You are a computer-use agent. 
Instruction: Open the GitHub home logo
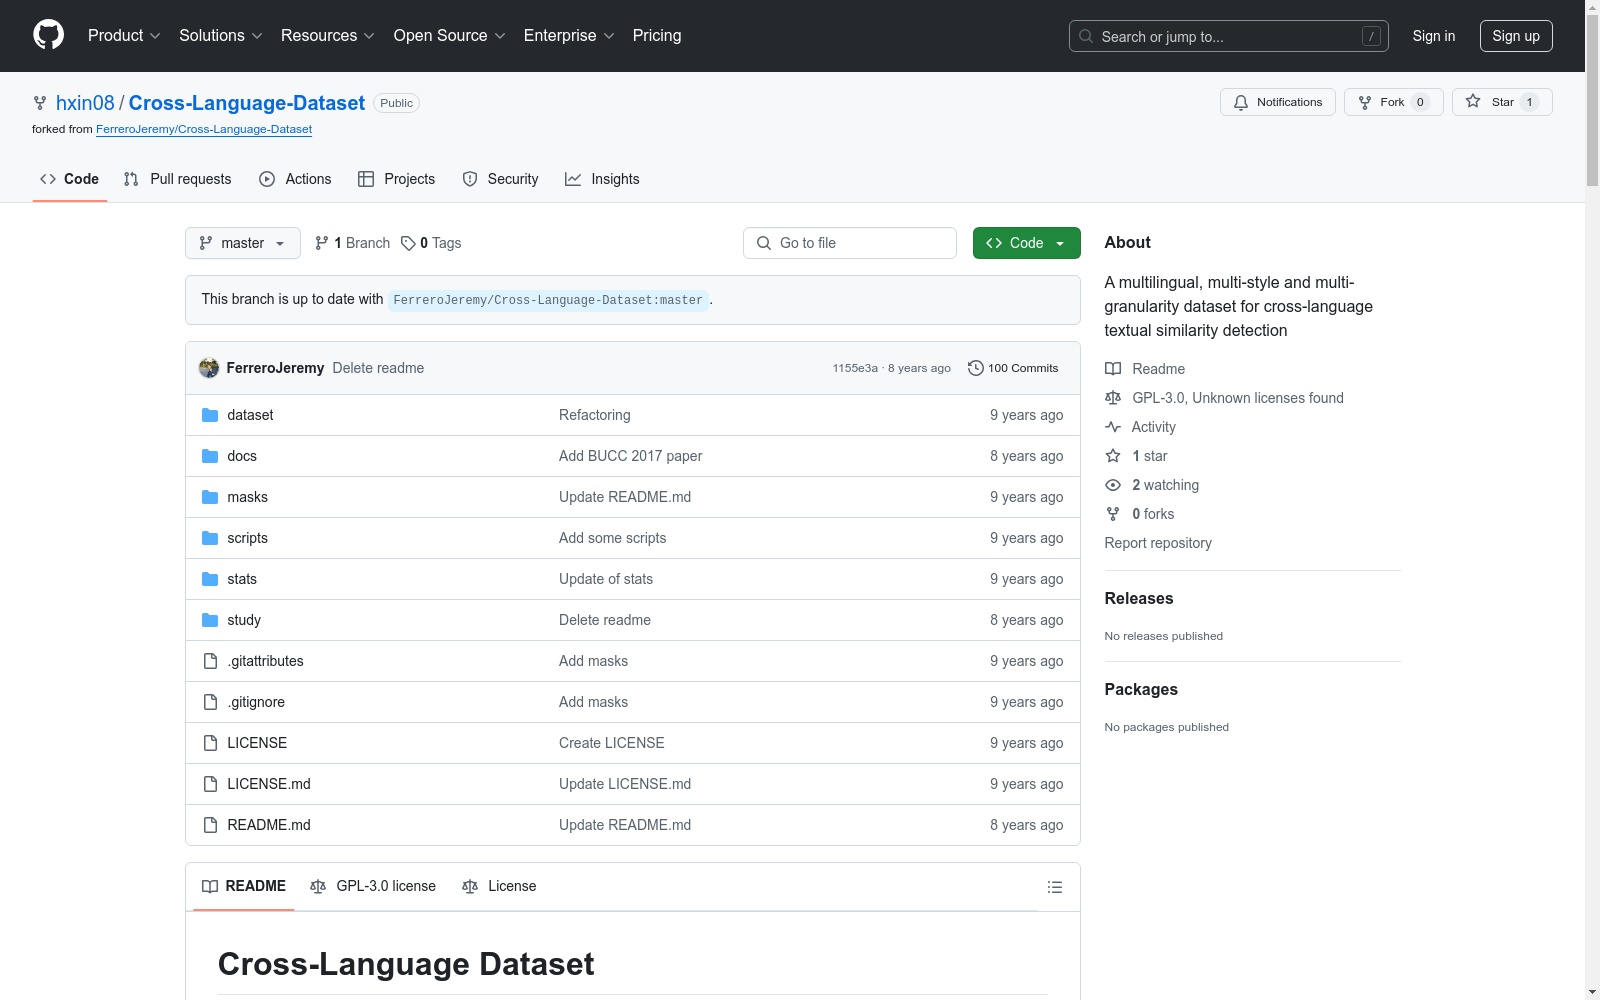pos(48,35)
